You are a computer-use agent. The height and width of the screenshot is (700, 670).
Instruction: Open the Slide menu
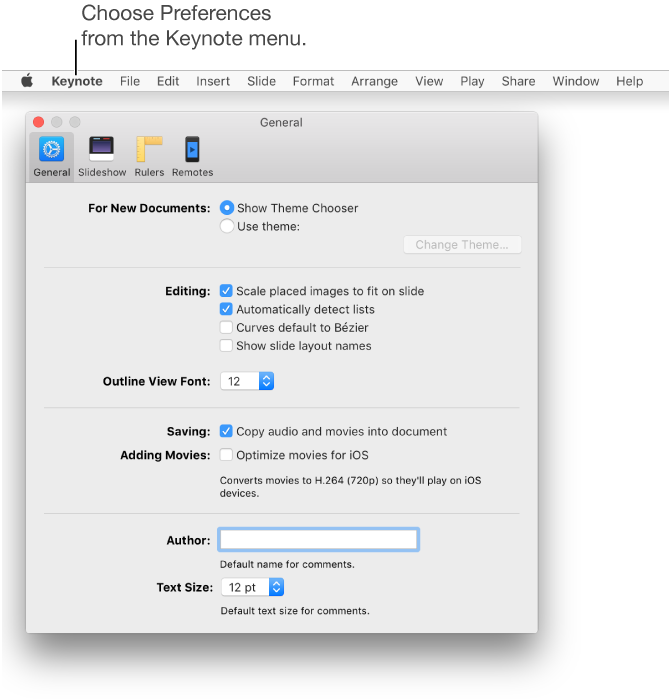[262, 81]
